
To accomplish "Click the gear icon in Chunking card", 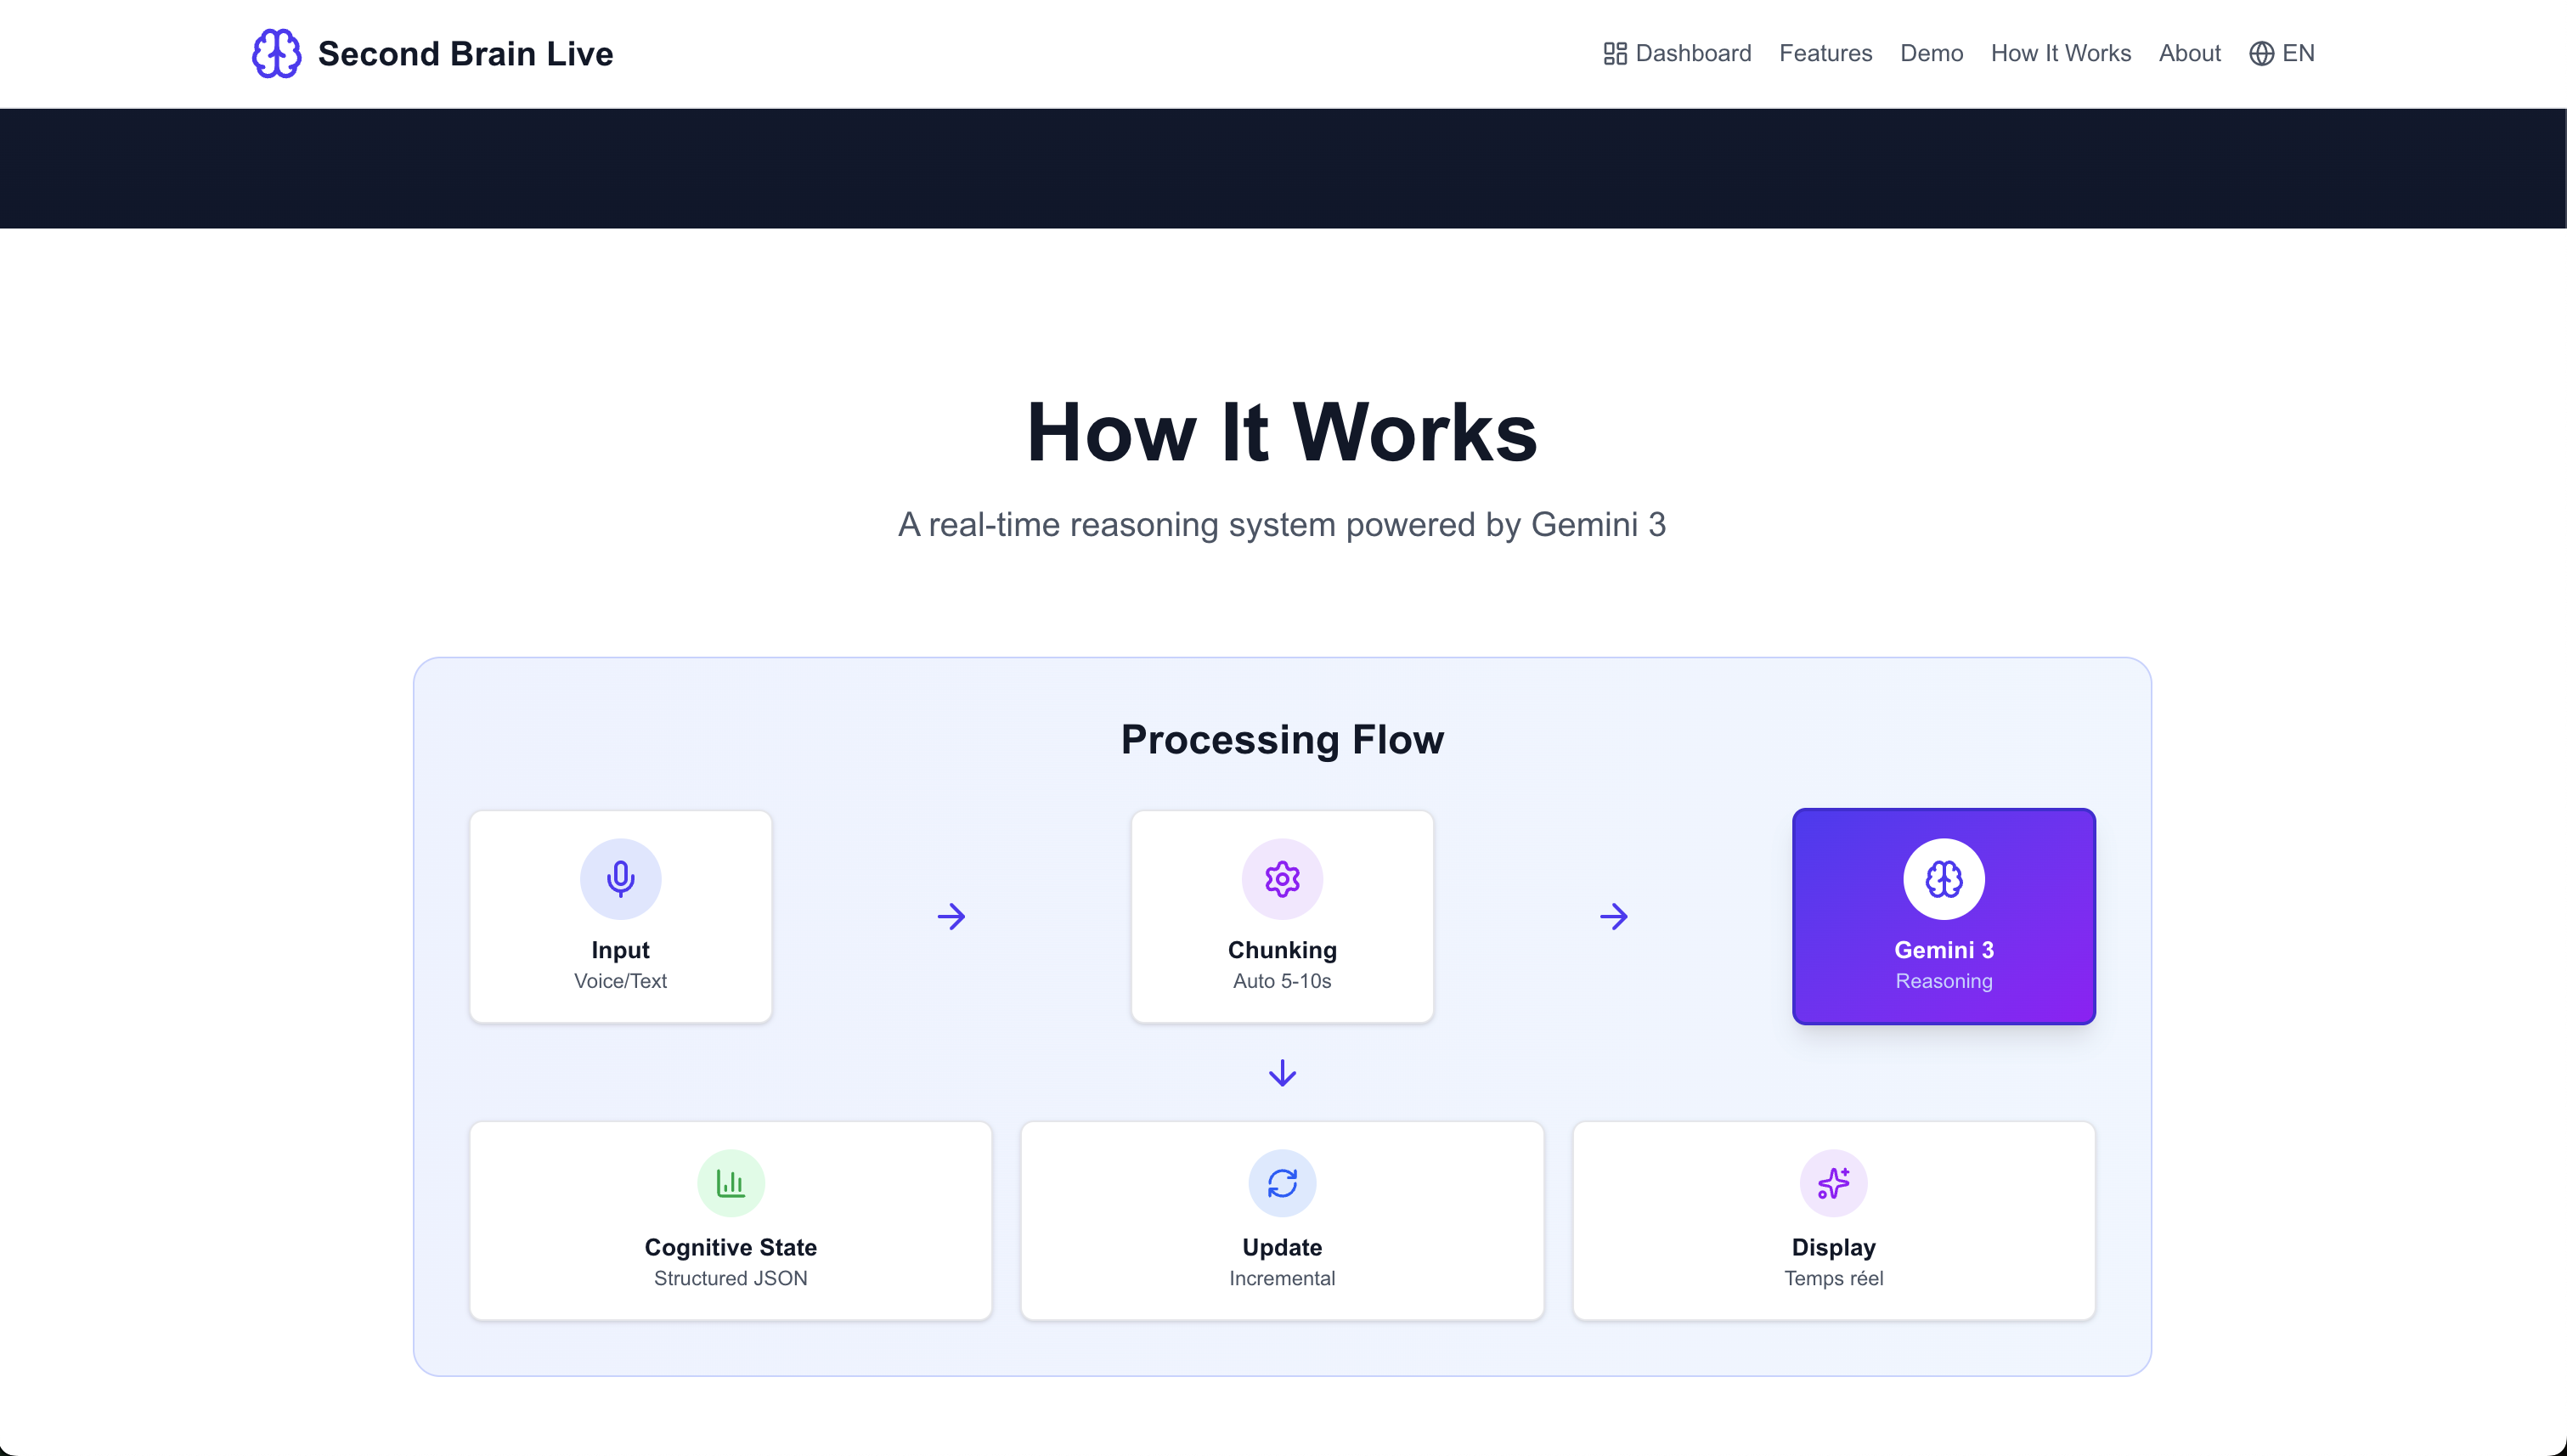I will pyautogui.click(x=1282, y=878).
